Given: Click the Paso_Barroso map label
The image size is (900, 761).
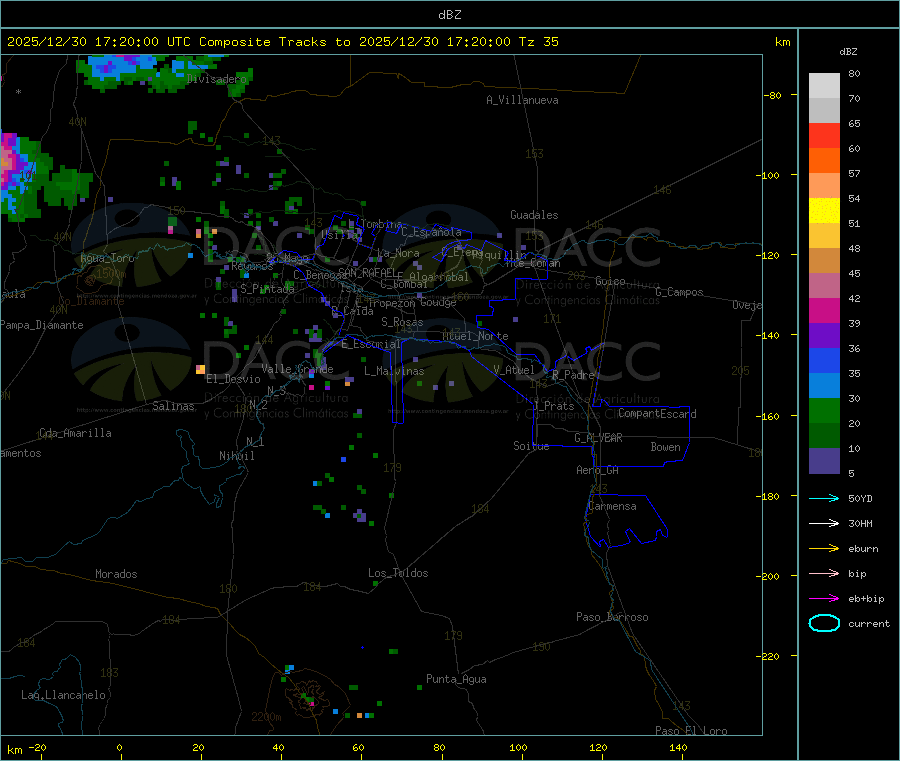Looking at the screenshot, I should coord(612,617).
